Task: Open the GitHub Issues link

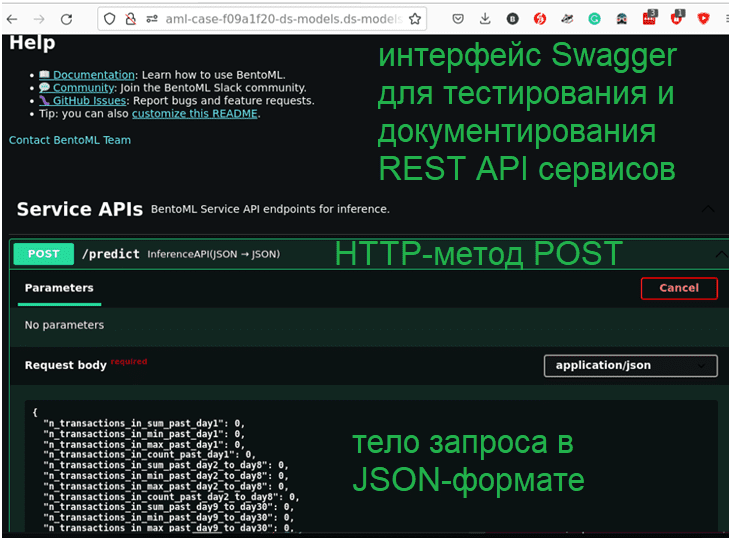Action: pos(95,101)
